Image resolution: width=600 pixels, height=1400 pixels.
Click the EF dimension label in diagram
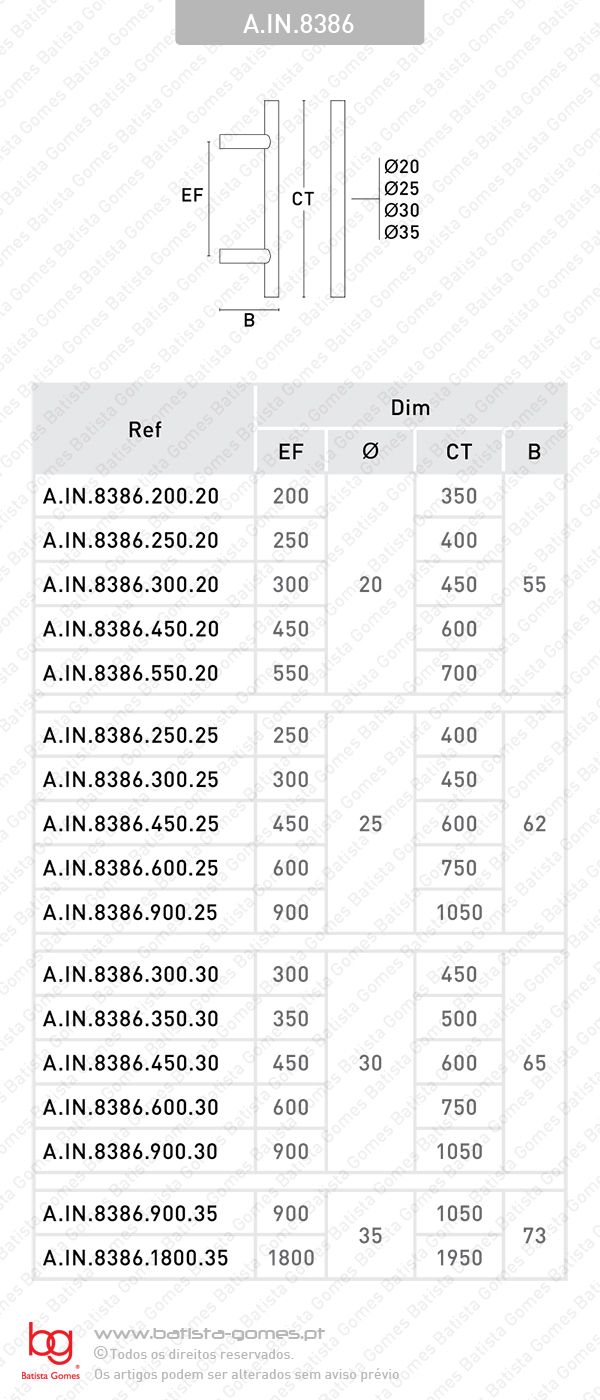point(192,196)
